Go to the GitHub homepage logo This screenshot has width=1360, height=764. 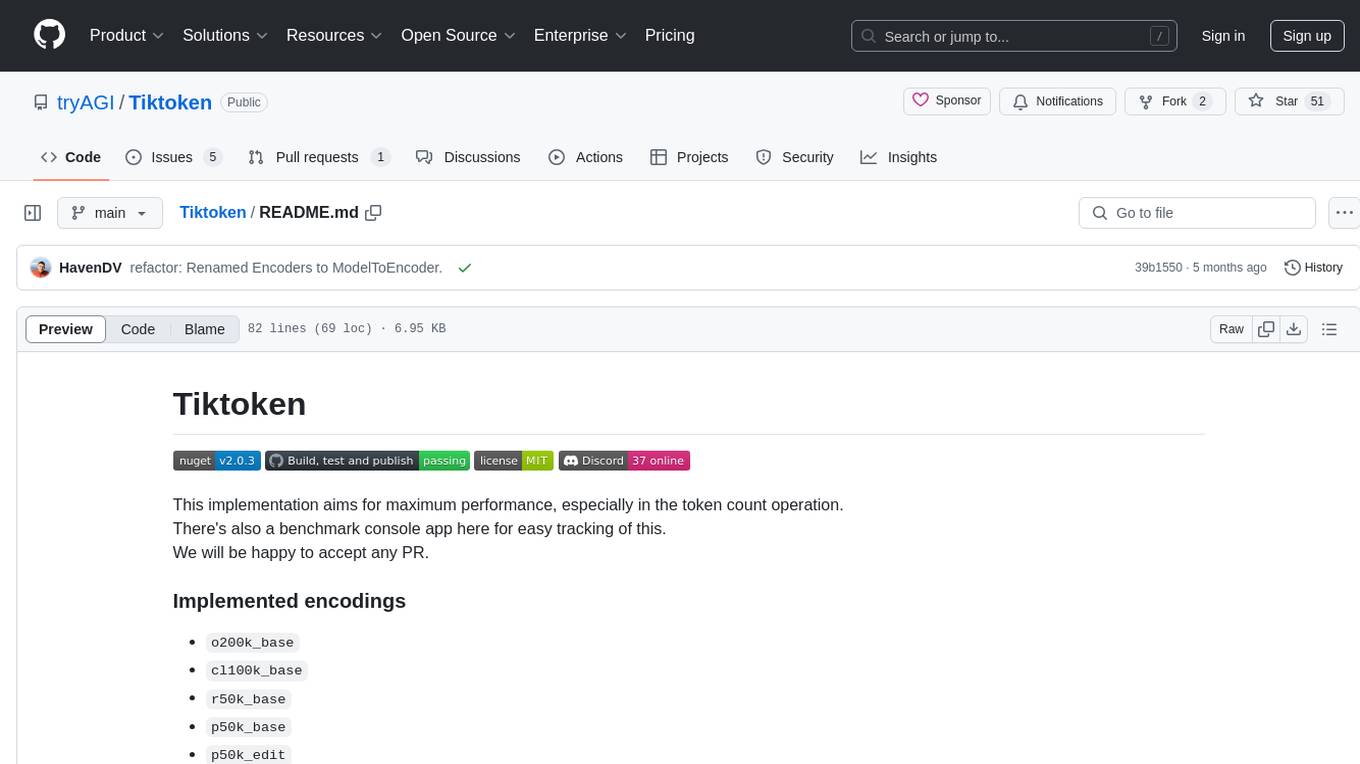tap(49, 35)
